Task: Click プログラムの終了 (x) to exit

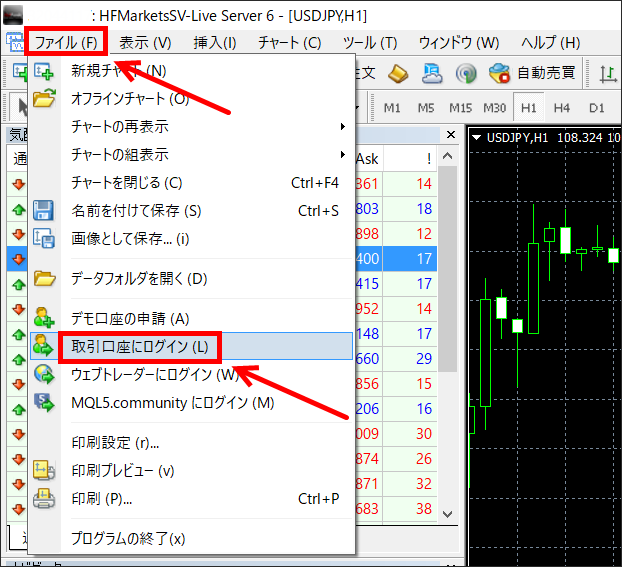Action: point(128,538)
